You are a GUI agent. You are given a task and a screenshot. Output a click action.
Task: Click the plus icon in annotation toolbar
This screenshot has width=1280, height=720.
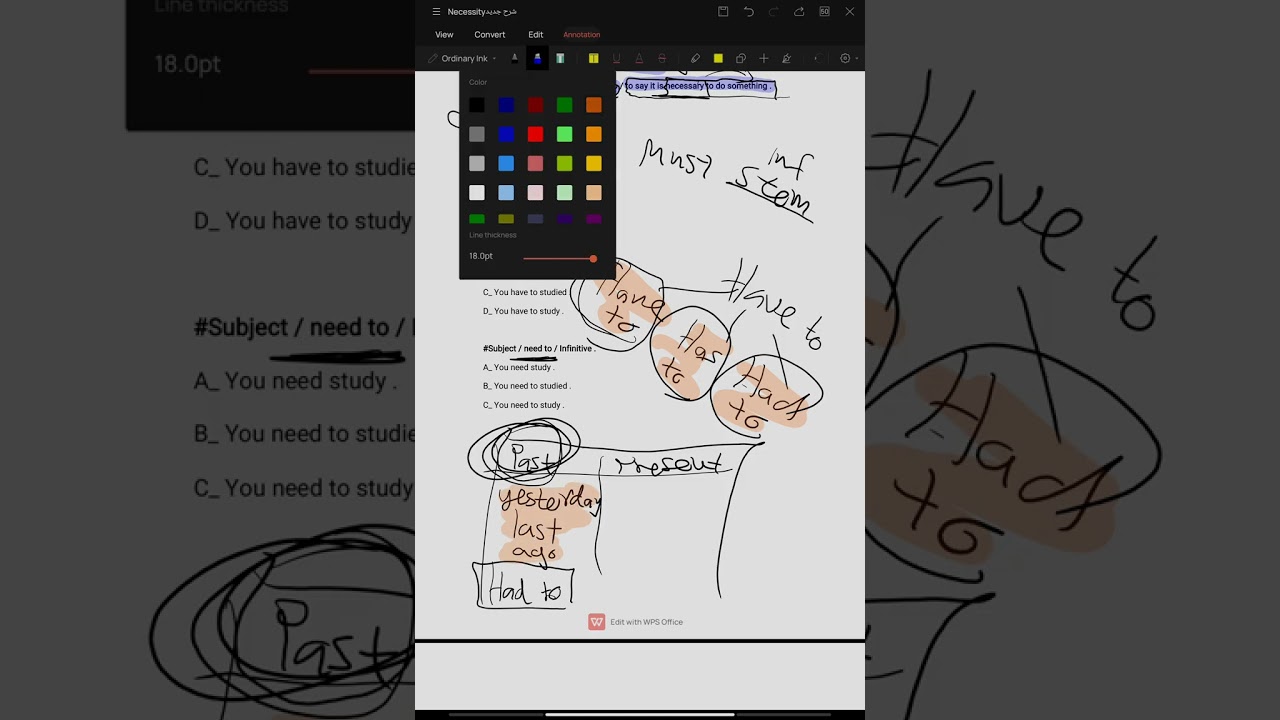point(764,58)
